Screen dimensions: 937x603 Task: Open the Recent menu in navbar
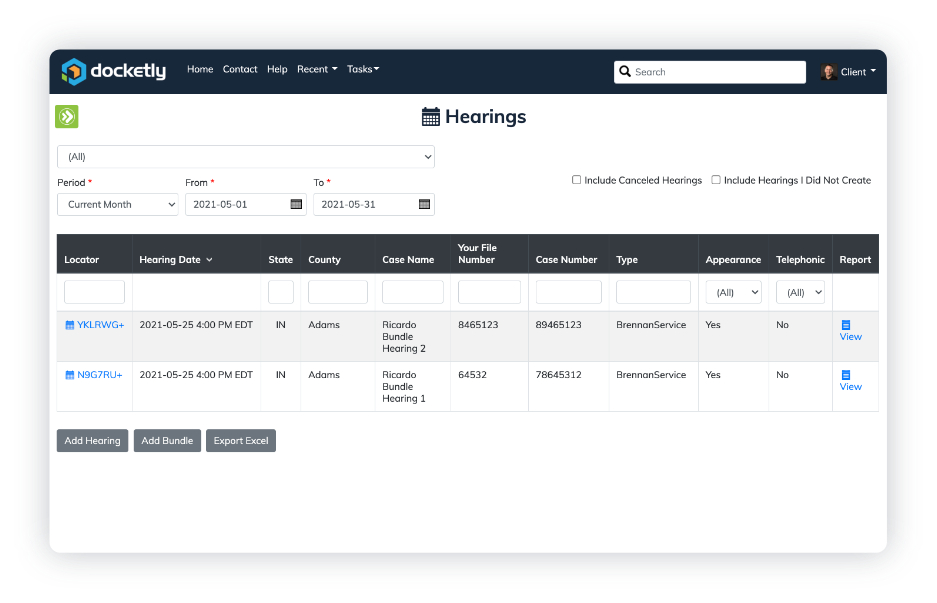click(x=317, y=70)
